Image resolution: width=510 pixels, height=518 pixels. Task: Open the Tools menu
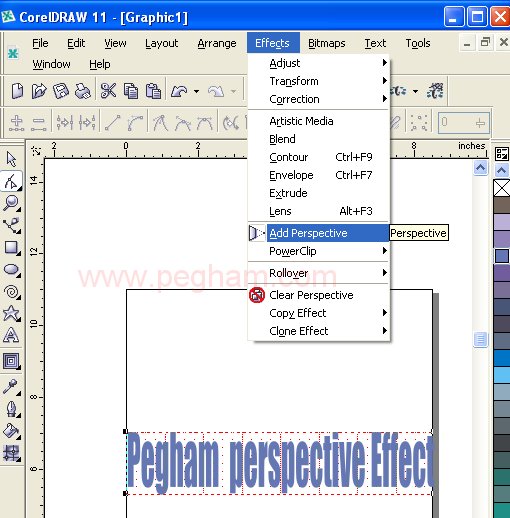[x=418, y=43]
